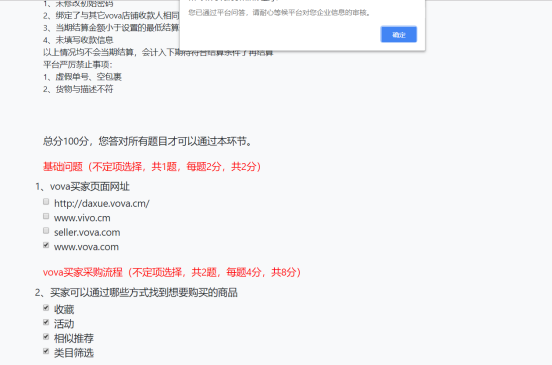Image resolution: width=552 pixels, height=365 pixels.
Task: Check the http://daxue.vova.cm/ option
Action: 46,202
